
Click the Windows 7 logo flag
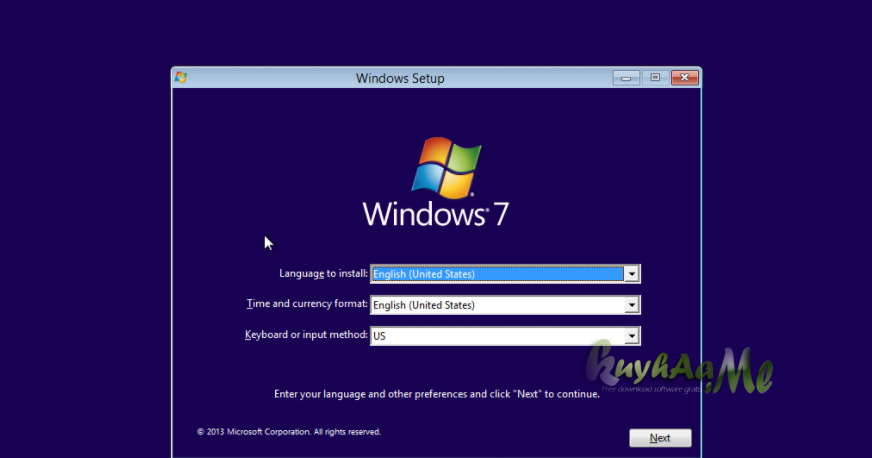447,167
